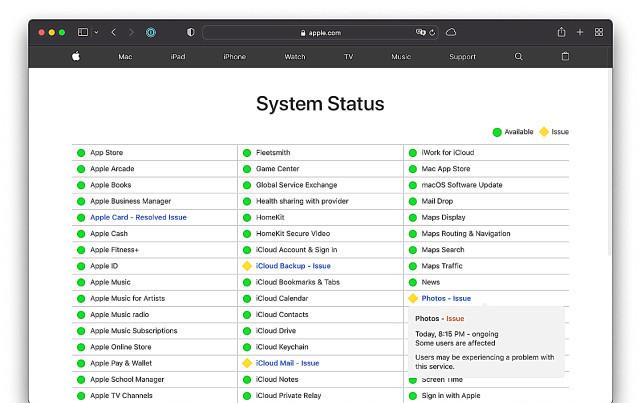Select the HomeKit Secure Video text
641x403 pixels.
(293, 234)
